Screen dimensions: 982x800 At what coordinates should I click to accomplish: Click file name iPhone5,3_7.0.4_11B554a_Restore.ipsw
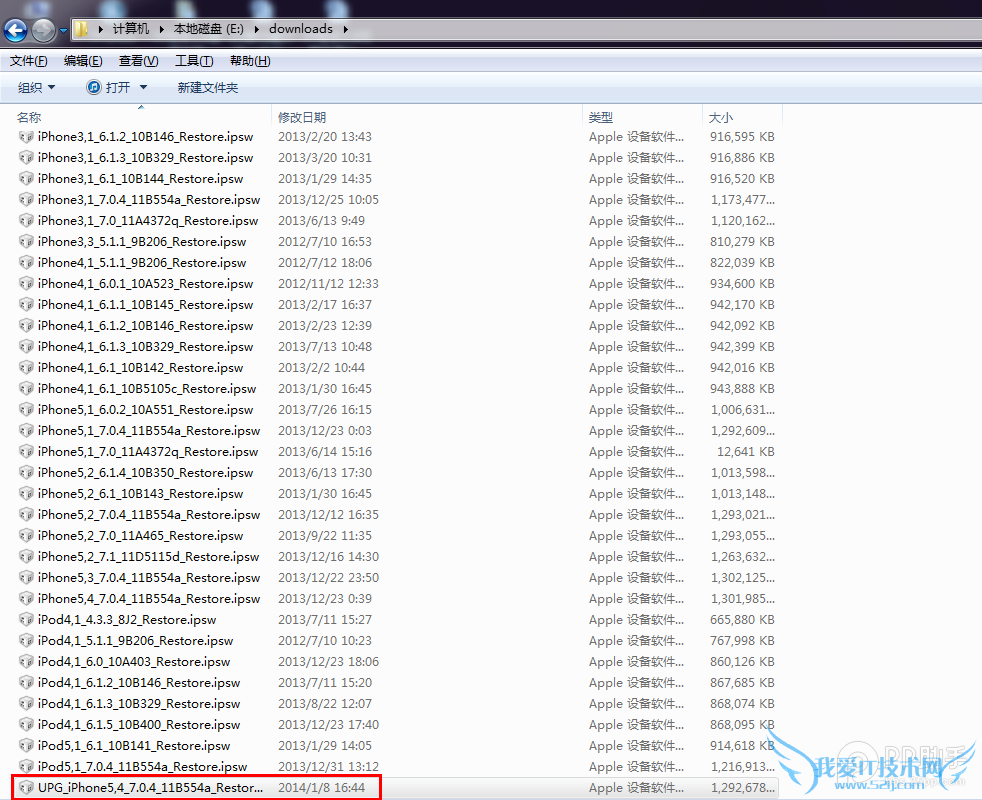(x=149, y=578)
